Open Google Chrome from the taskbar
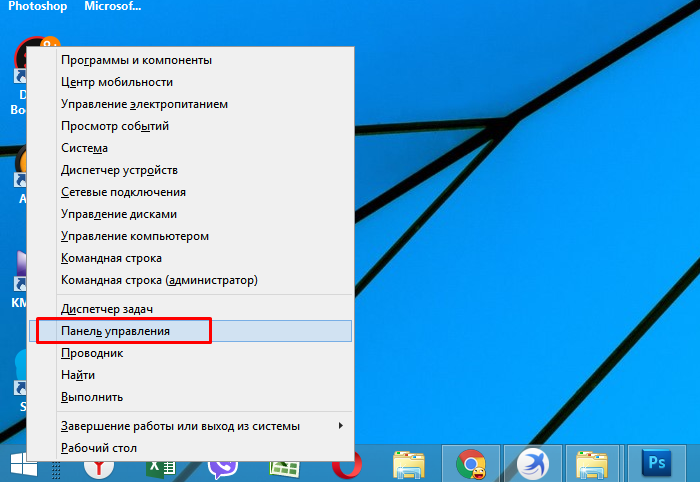 (x=470, y=465)
